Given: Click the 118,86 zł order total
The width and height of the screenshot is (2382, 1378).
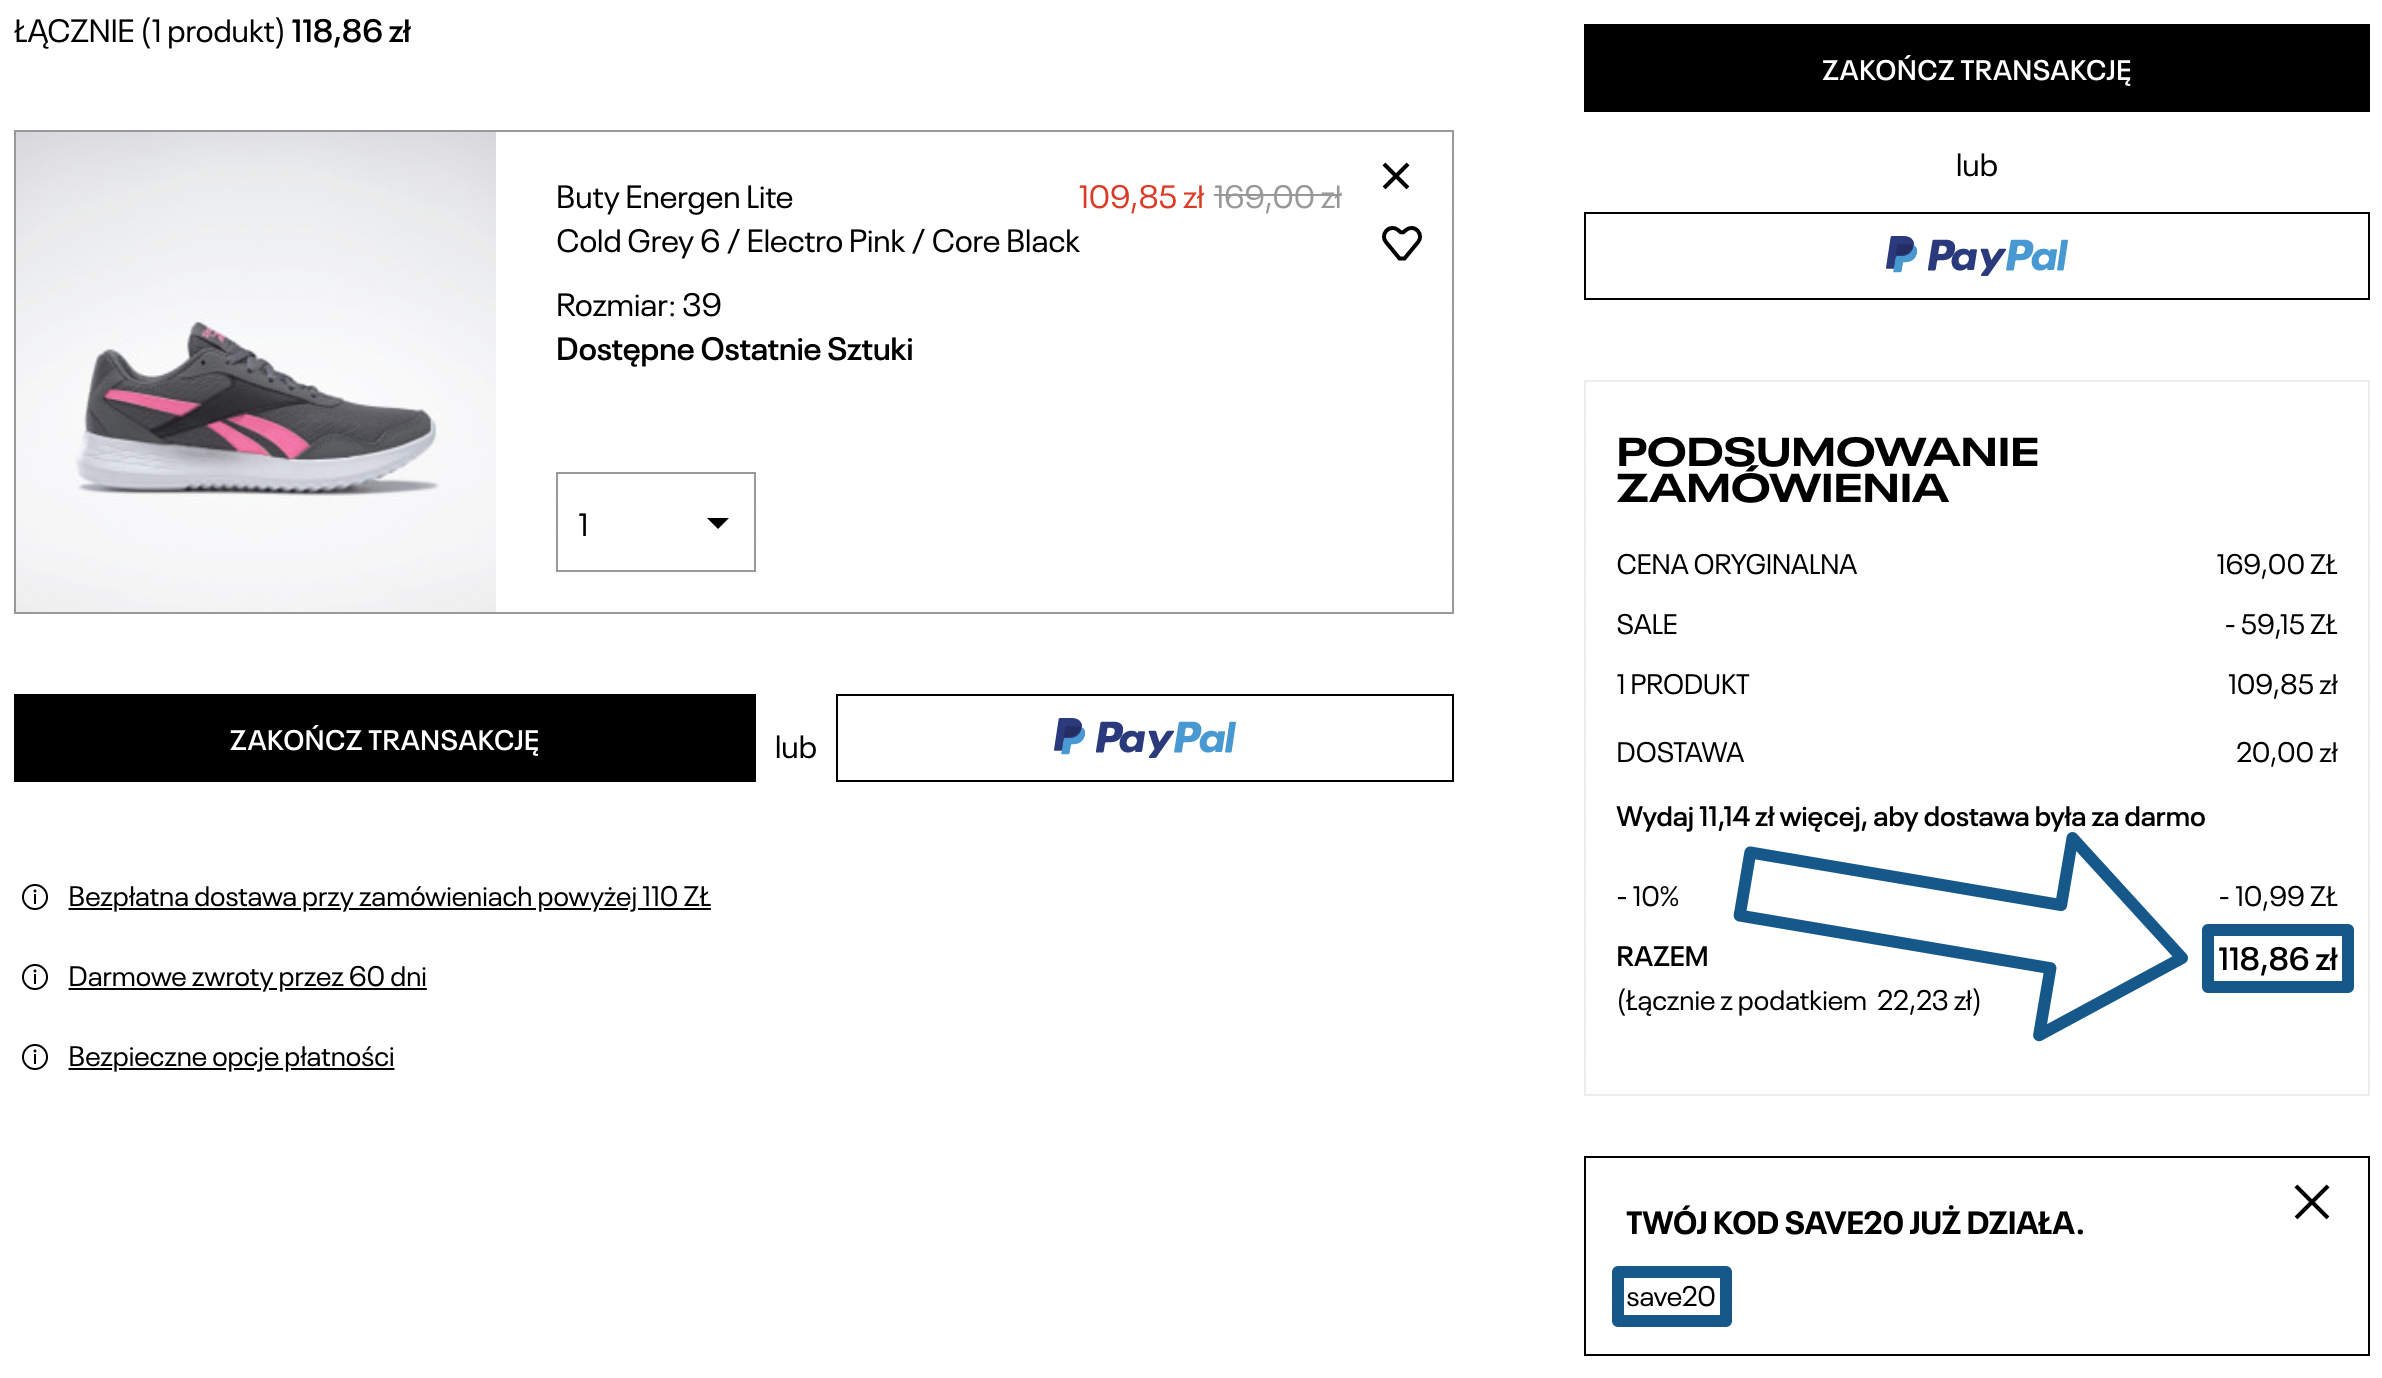Looking at the screenshot, I should (2277, 959).
